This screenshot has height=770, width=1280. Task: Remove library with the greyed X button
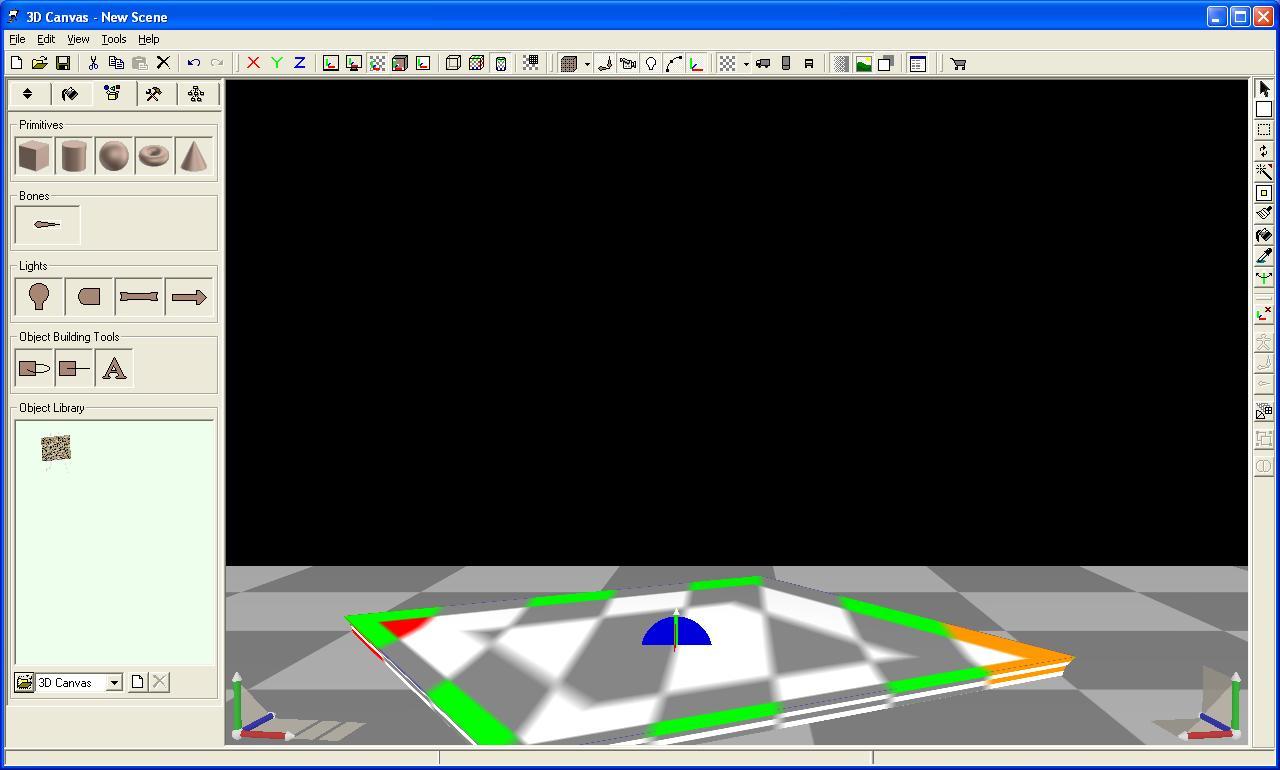(x=160, y=682)
